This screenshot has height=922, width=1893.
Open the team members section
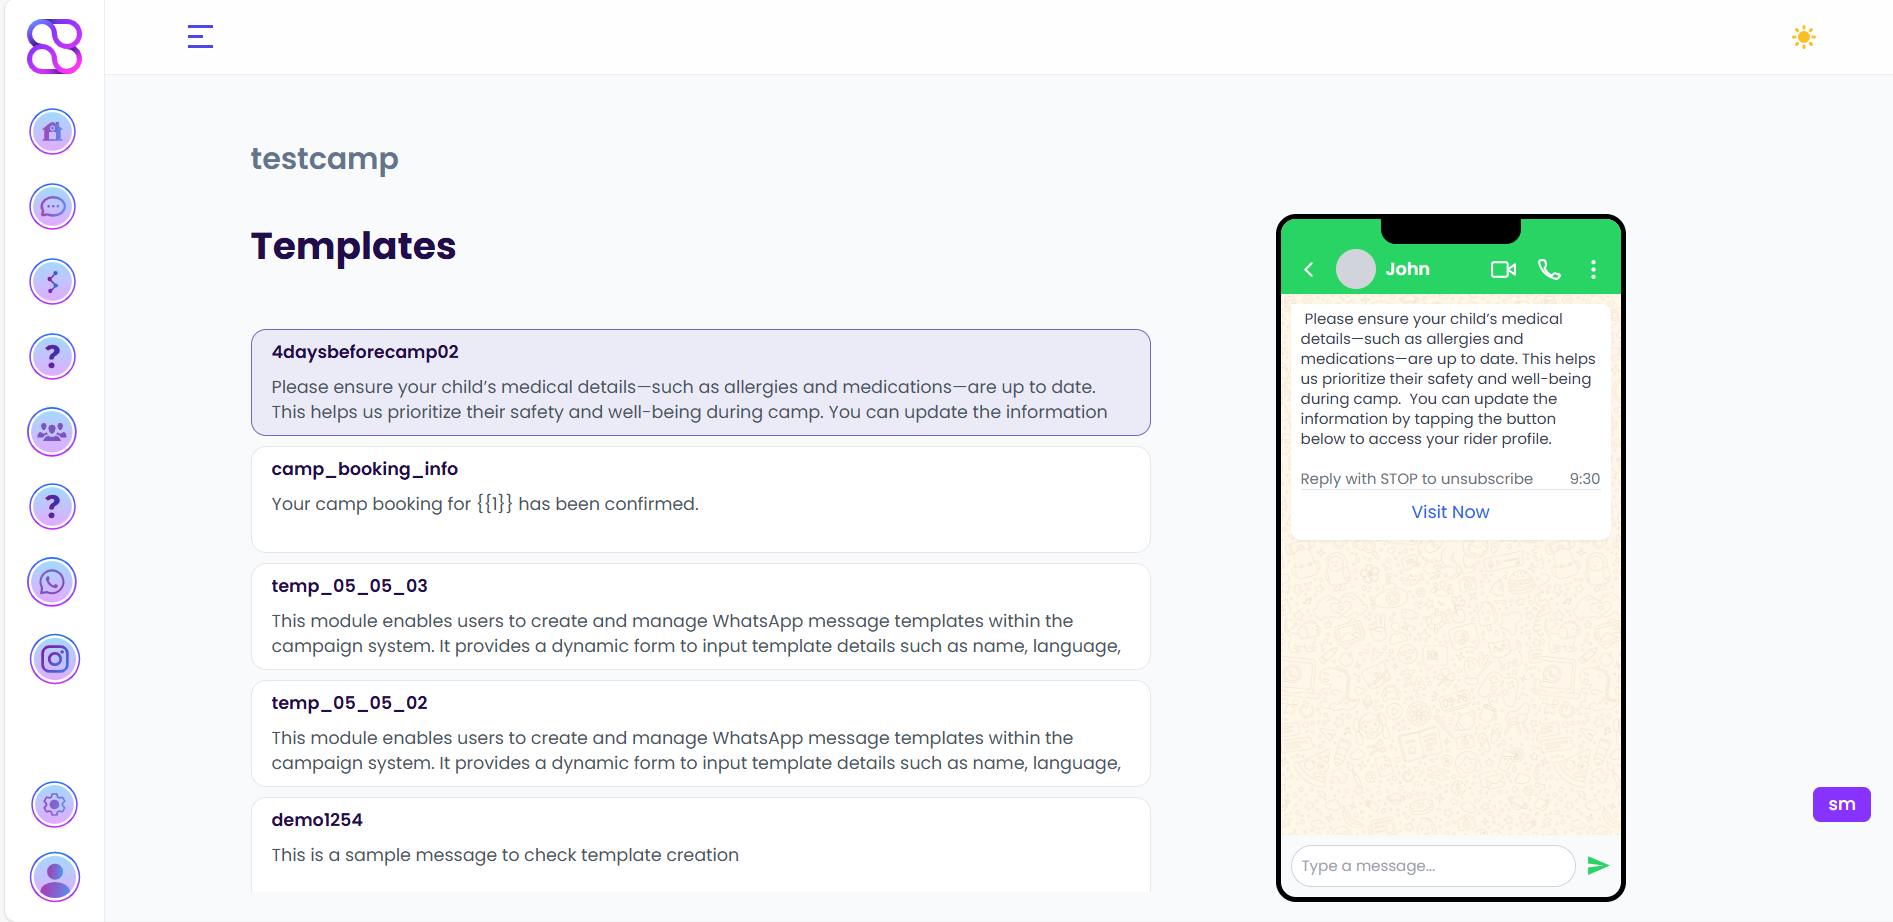(x=52, y=432)
